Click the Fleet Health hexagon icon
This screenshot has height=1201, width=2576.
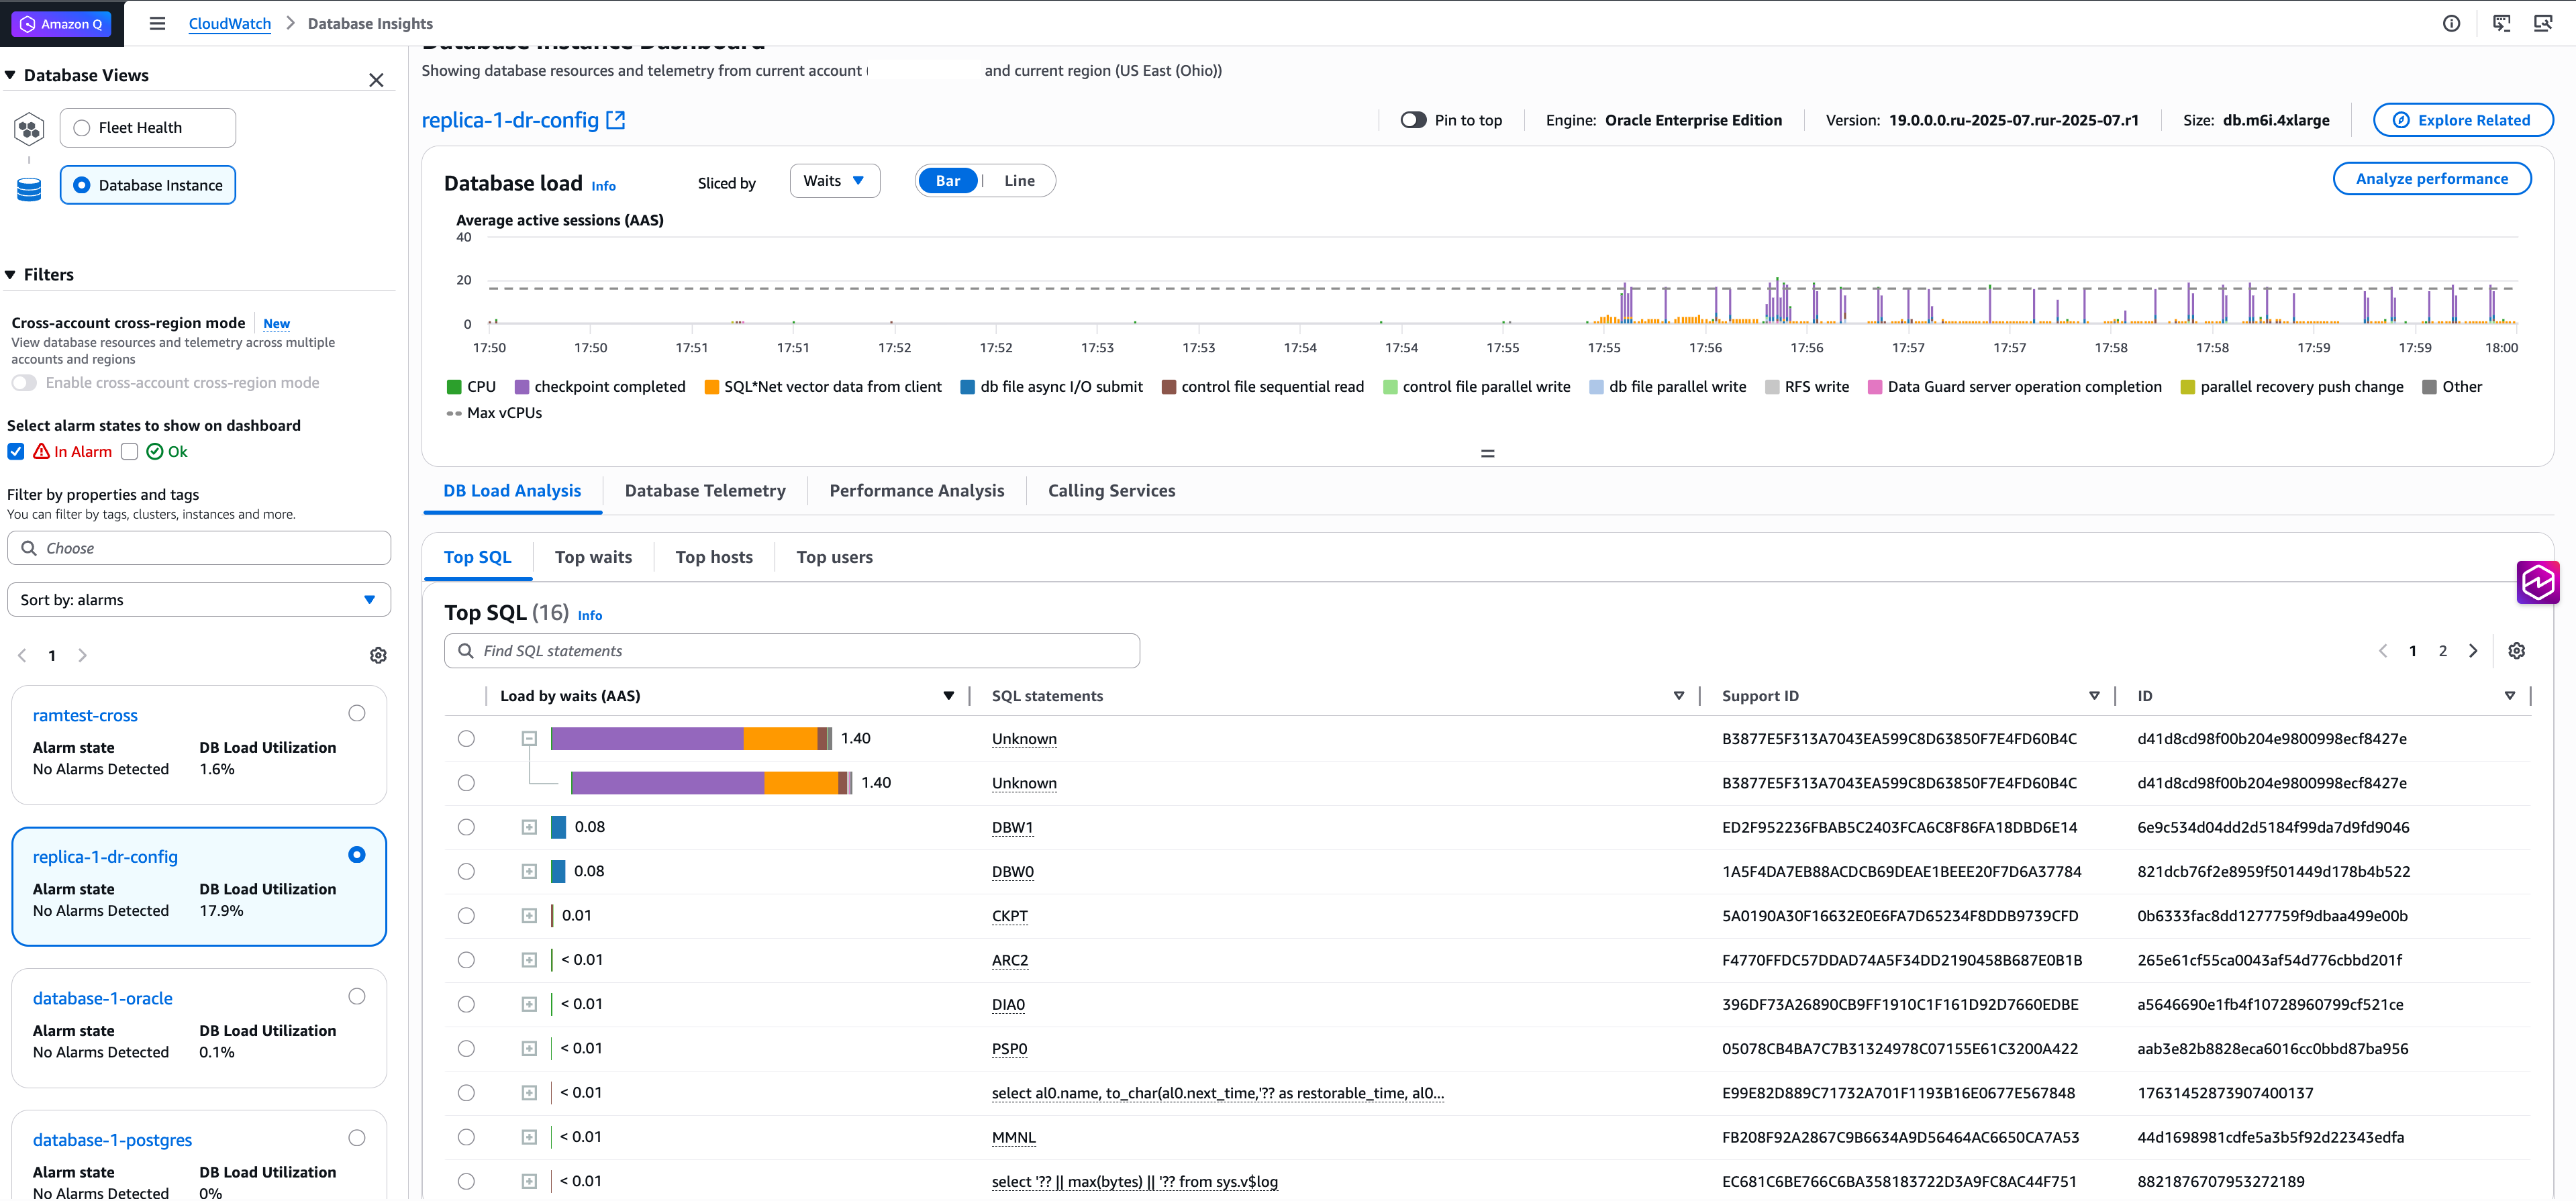[x=29, y=128]
